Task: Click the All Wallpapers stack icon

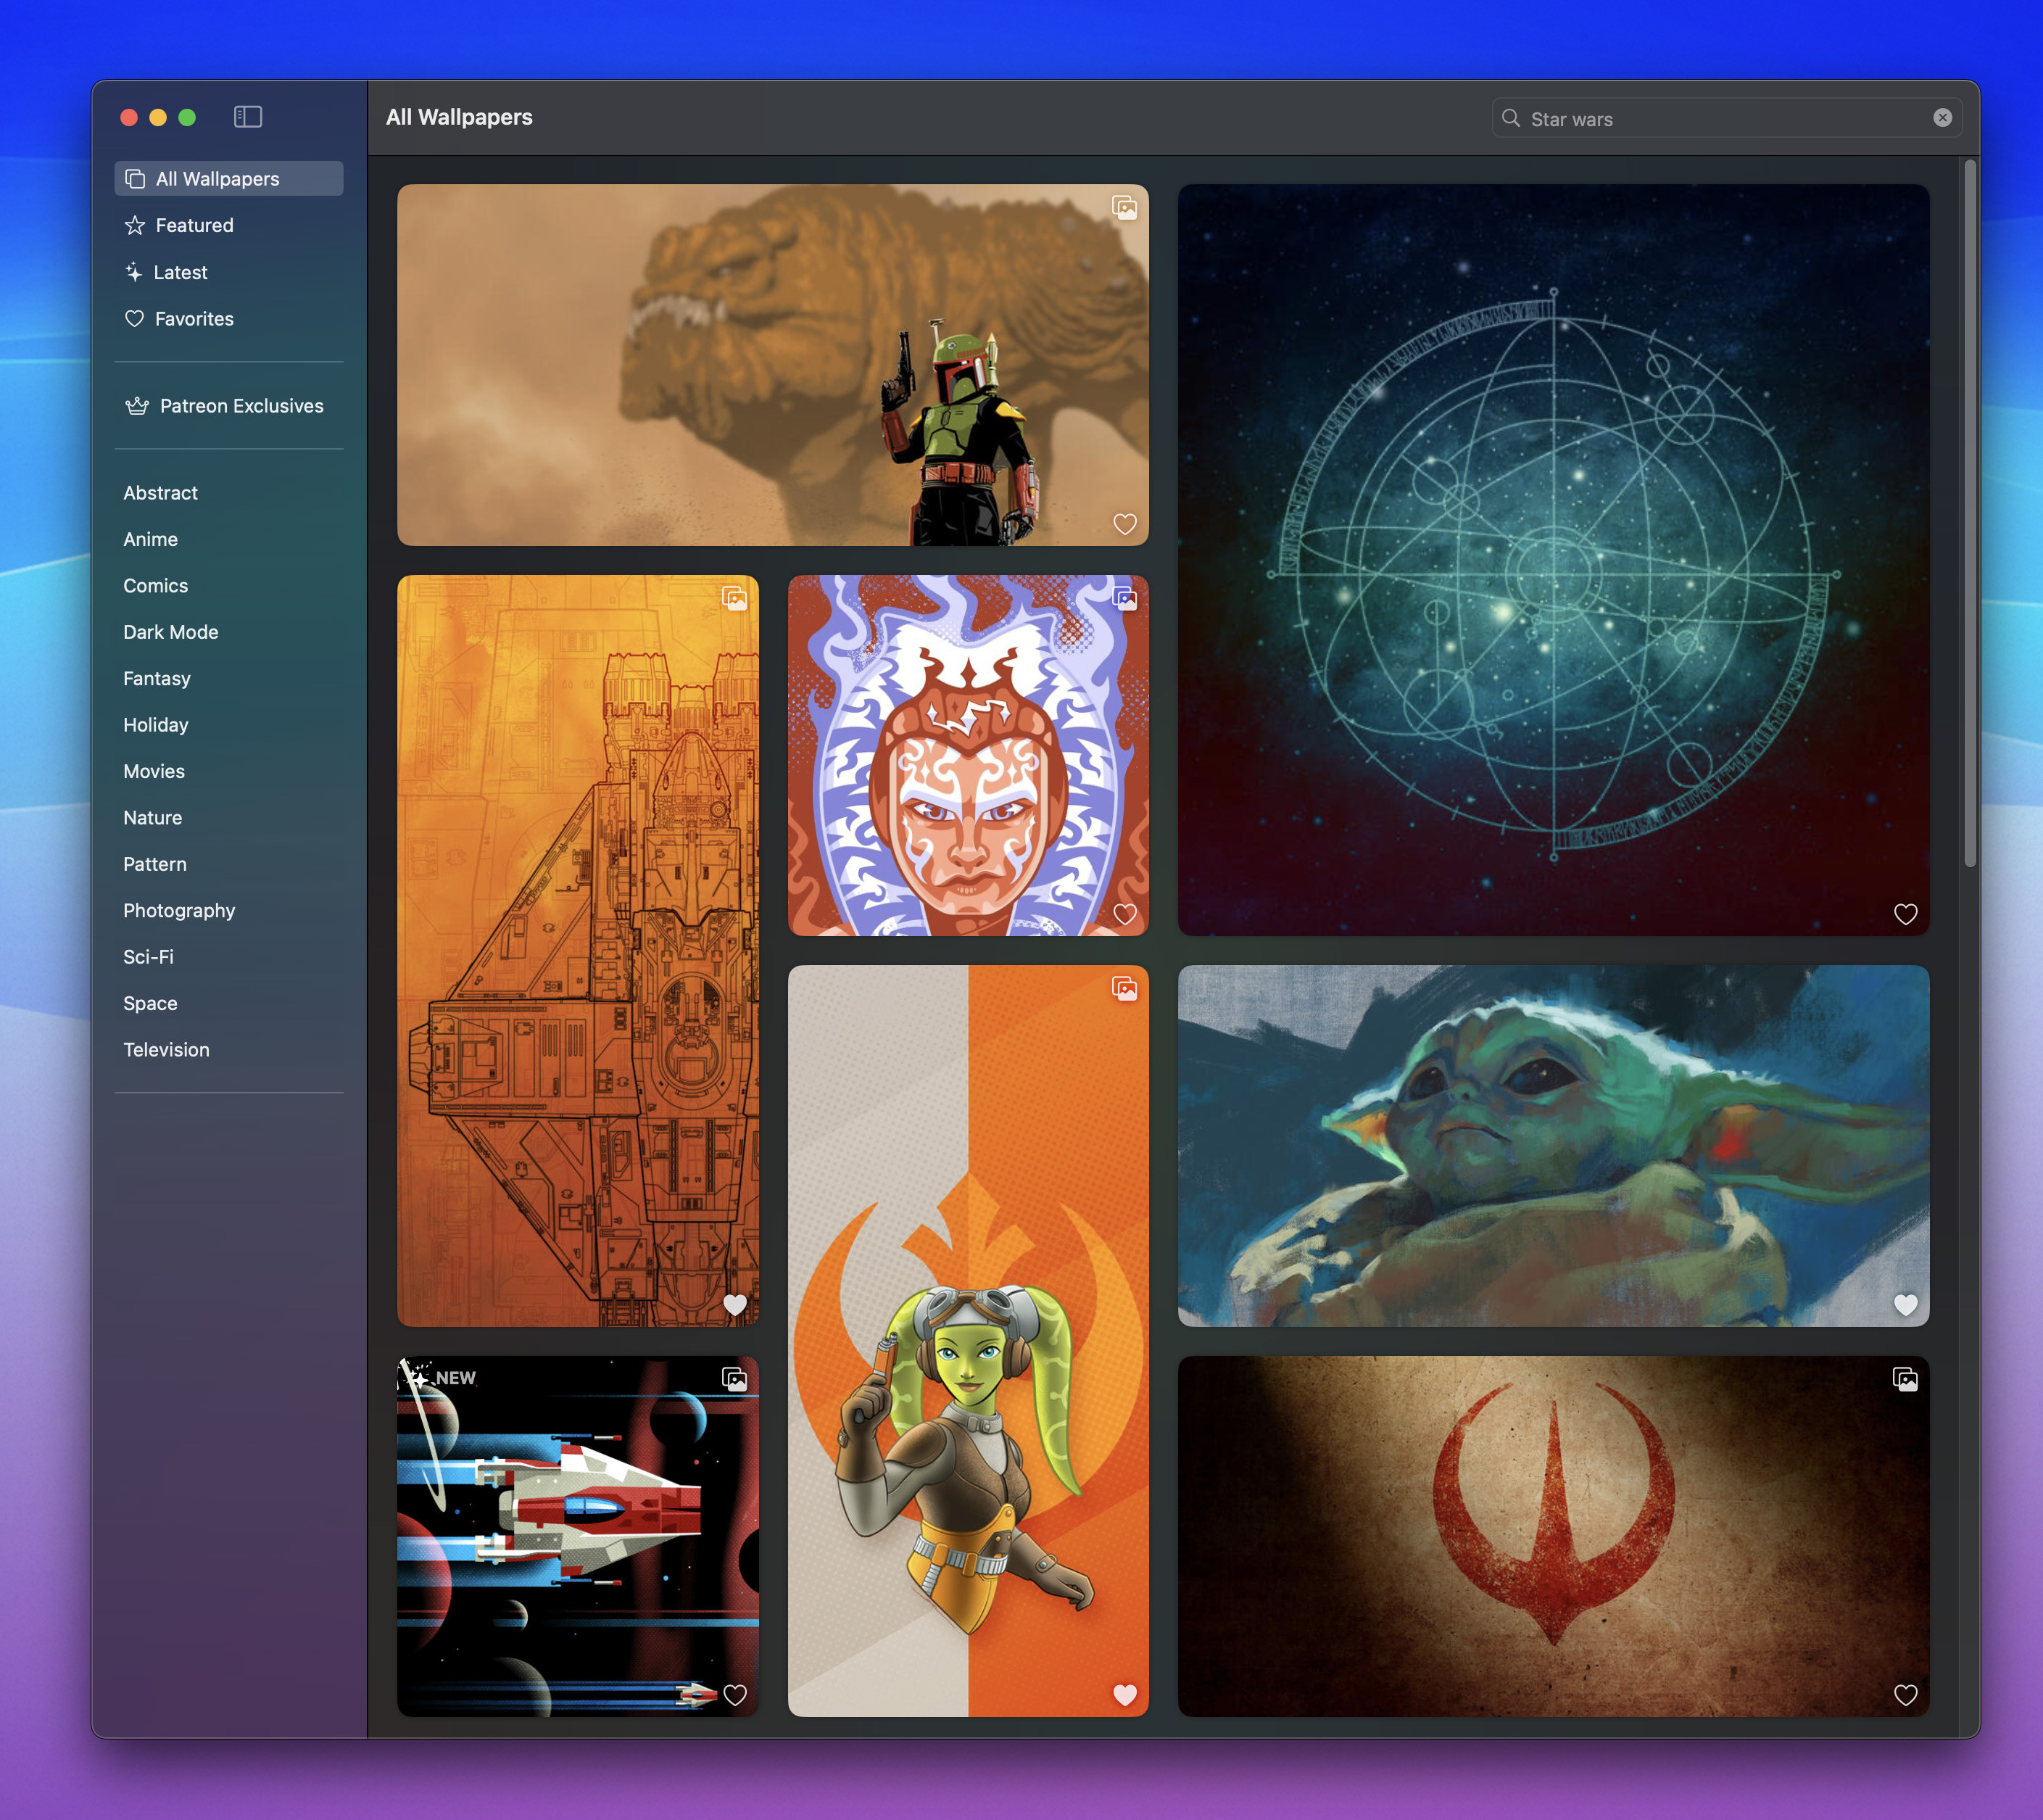Action: 135,179
